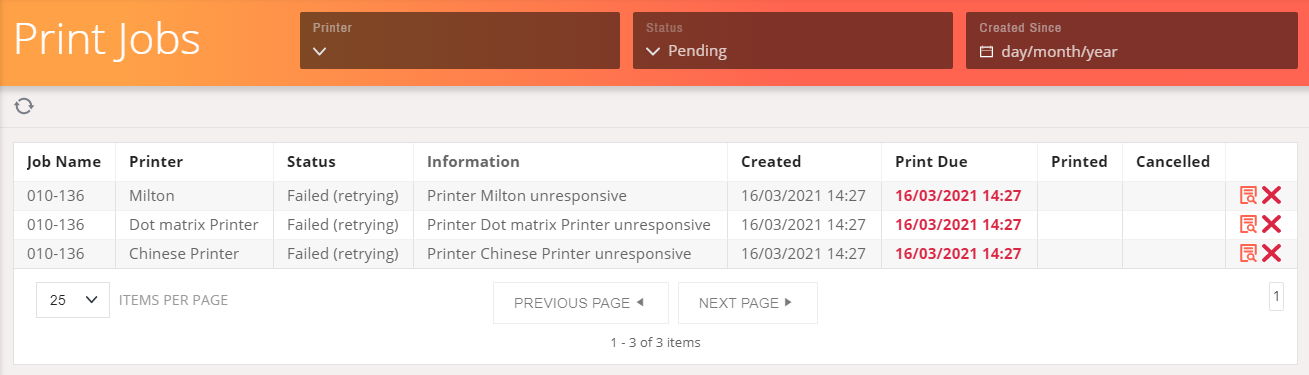Sort by Created column header

771,161
